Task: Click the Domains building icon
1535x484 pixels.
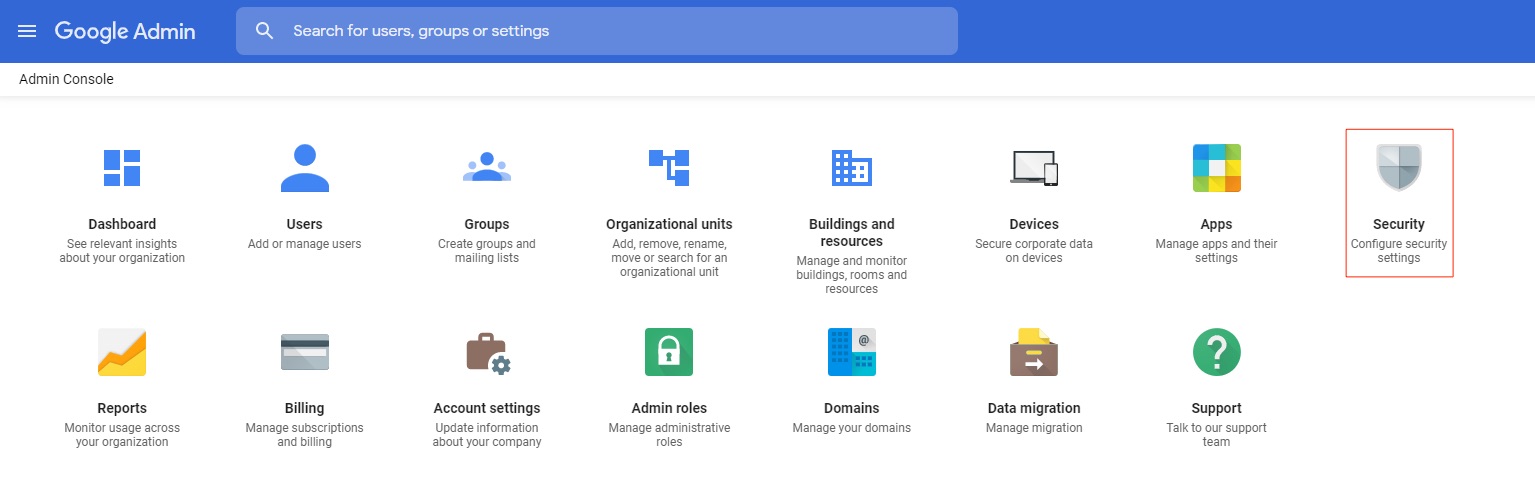Action: coord(851,352)
